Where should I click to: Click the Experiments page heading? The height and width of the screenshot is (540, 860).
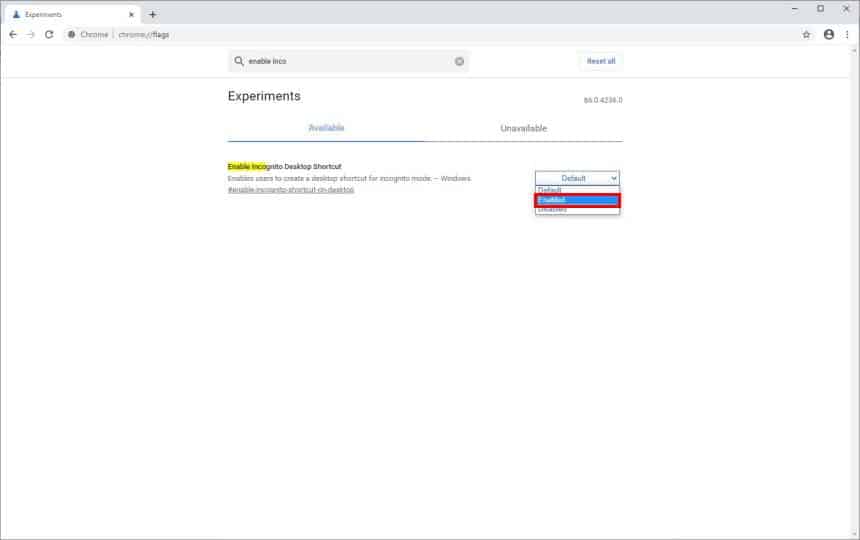pos(264,96)
